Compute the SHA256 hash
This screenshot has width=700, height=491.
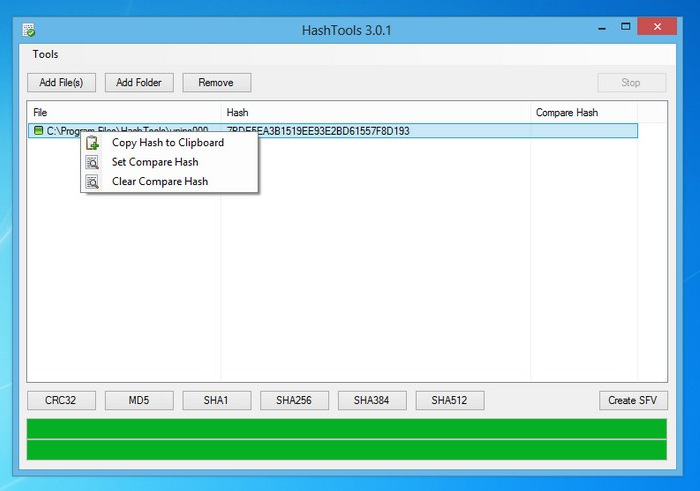pyautogui.click(x=294, y=400)
